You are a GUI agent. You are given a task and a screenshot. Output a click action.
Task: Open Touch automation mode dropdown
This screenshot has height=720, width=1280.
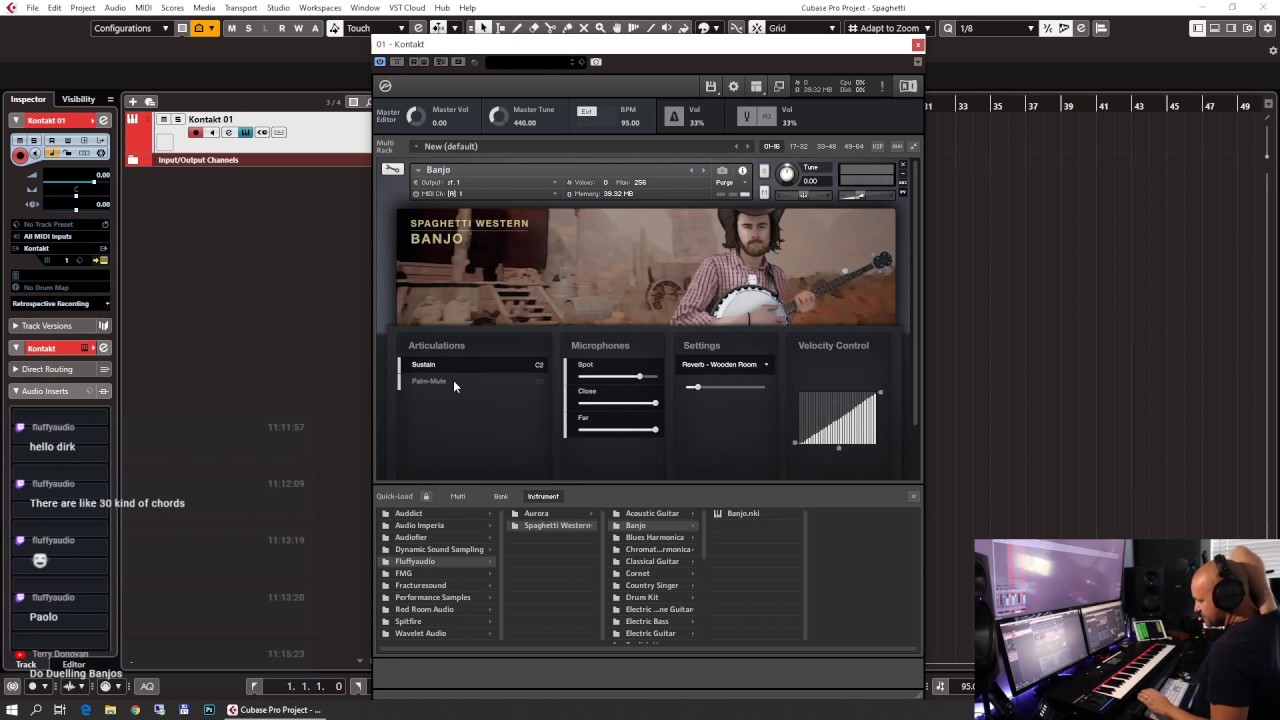coord(375,28)
